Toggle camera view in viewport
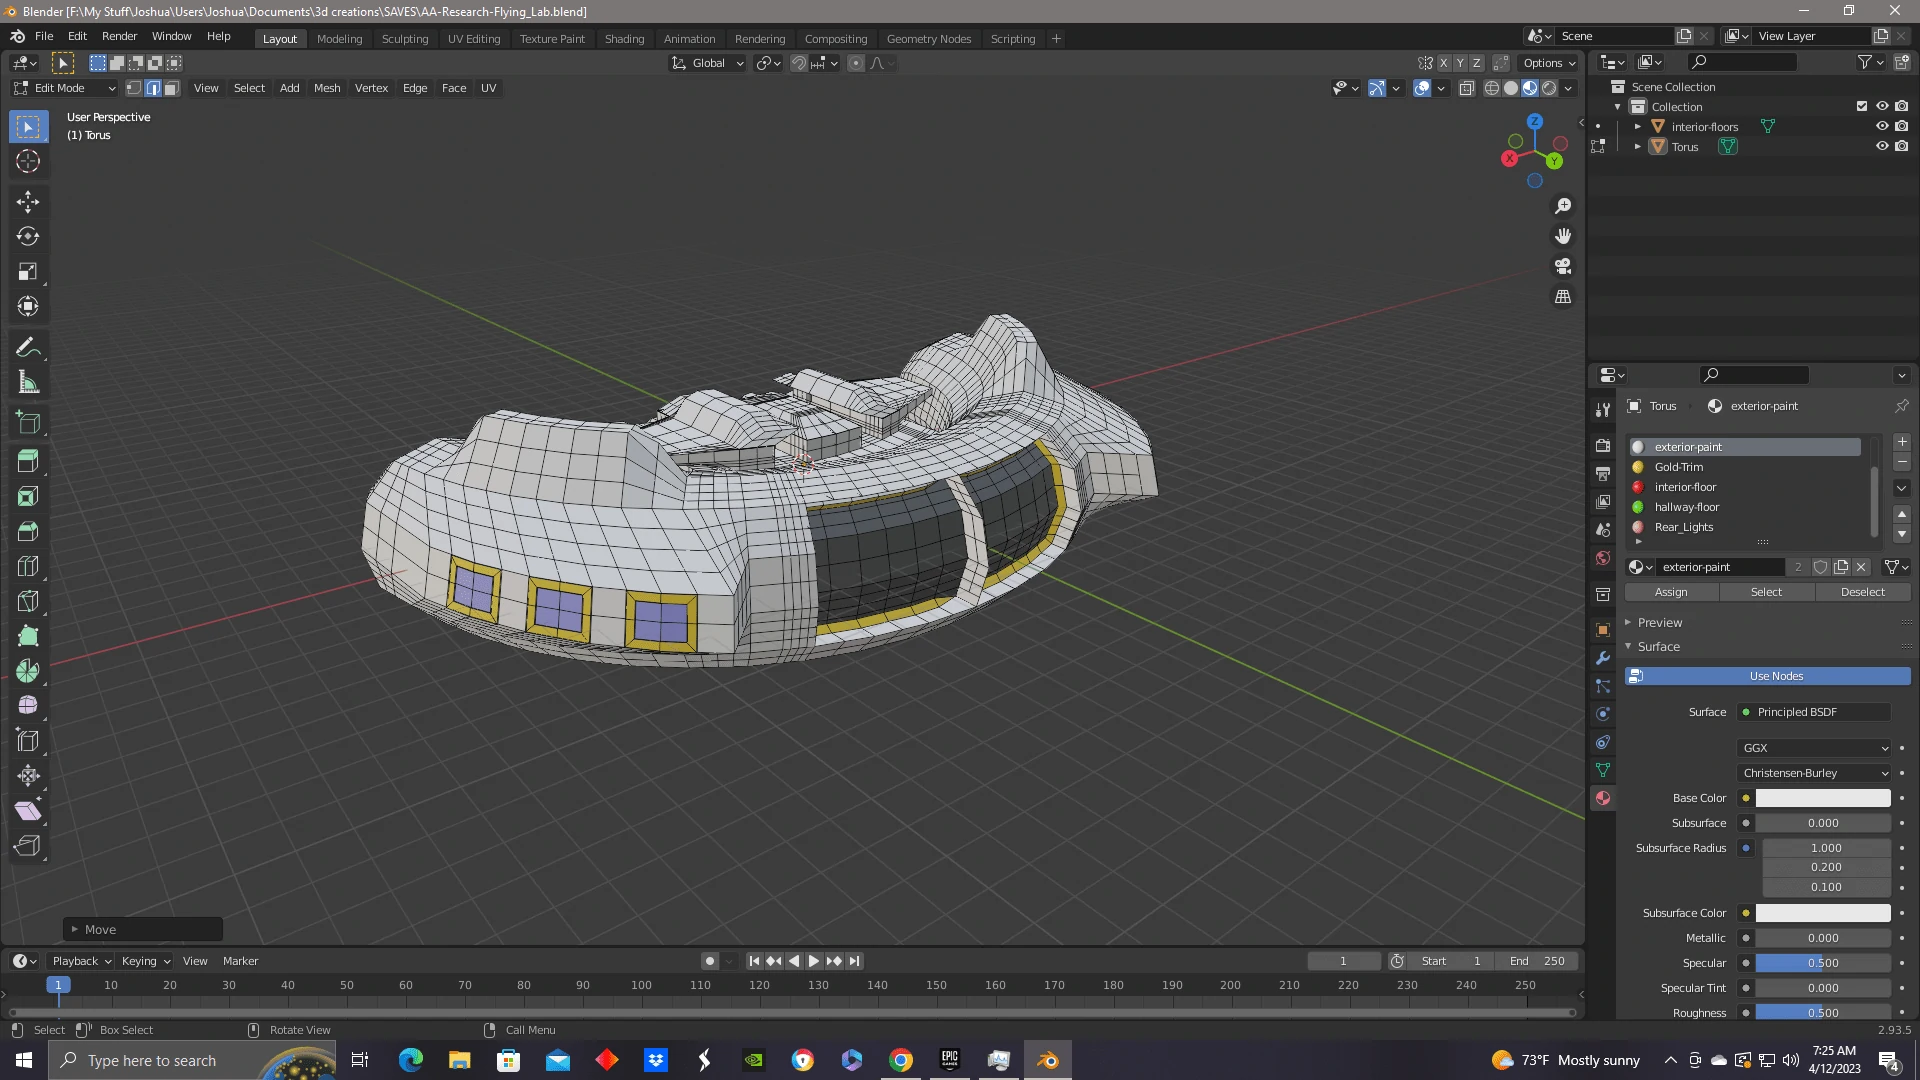 coord(1563,267)
